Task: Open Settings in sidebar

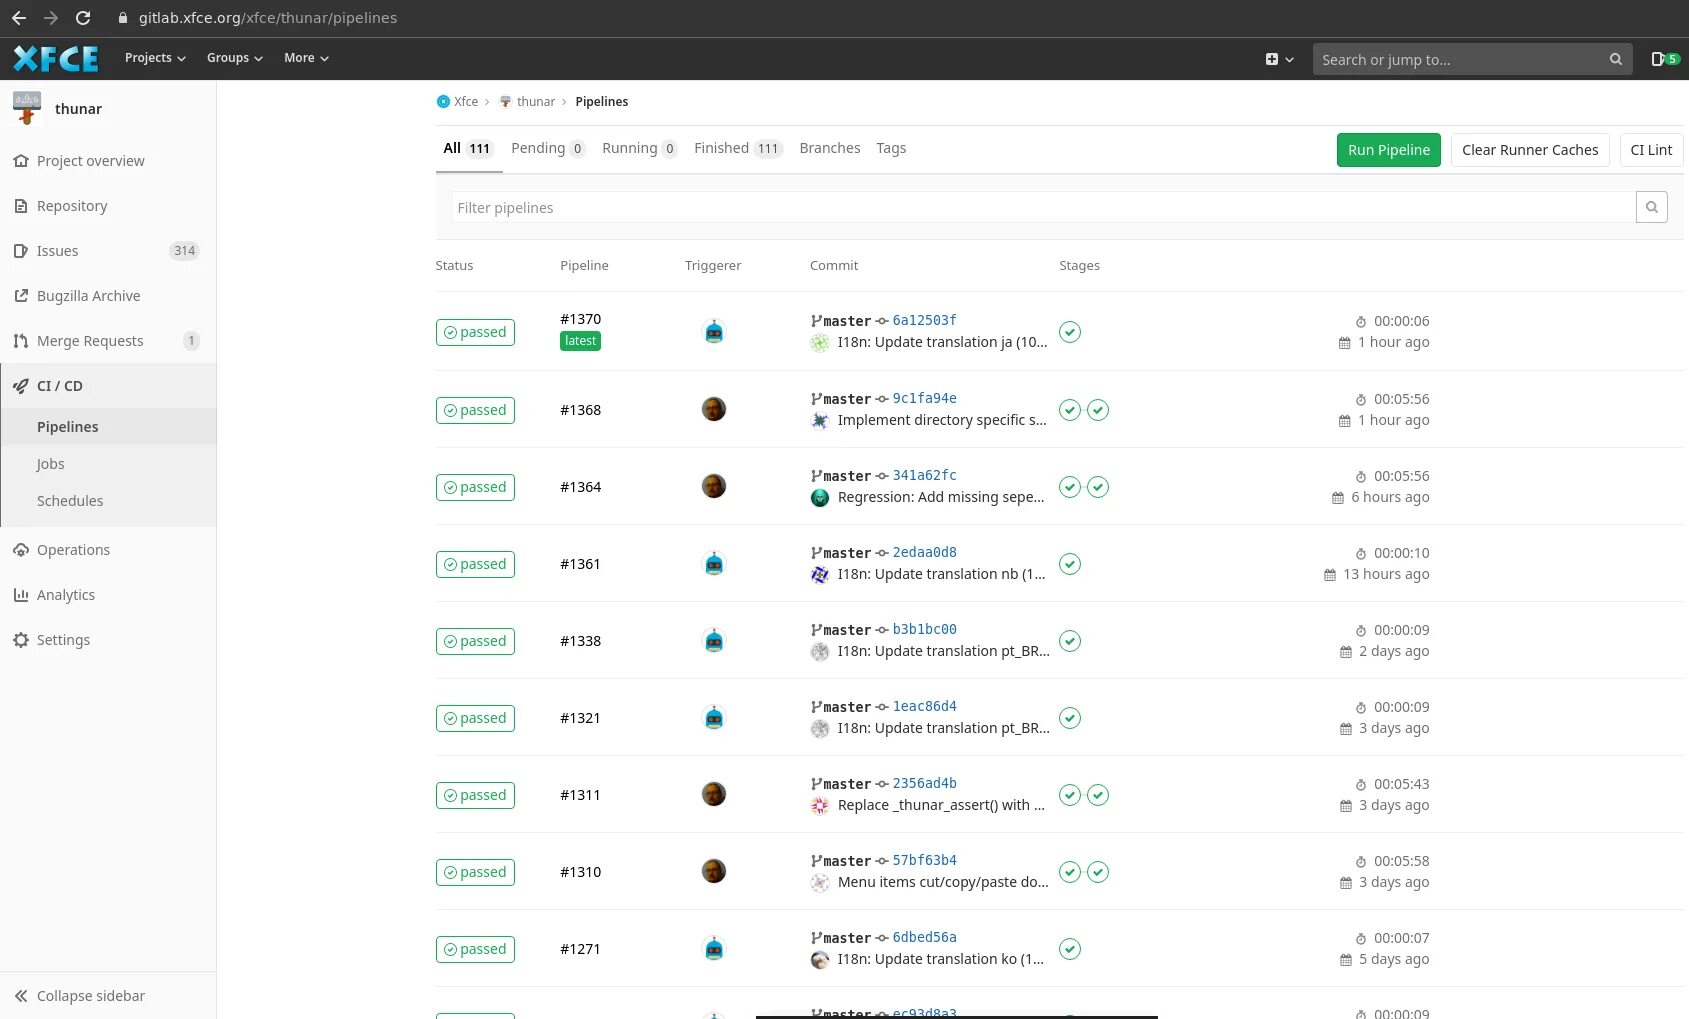Action: click(64, 640)
